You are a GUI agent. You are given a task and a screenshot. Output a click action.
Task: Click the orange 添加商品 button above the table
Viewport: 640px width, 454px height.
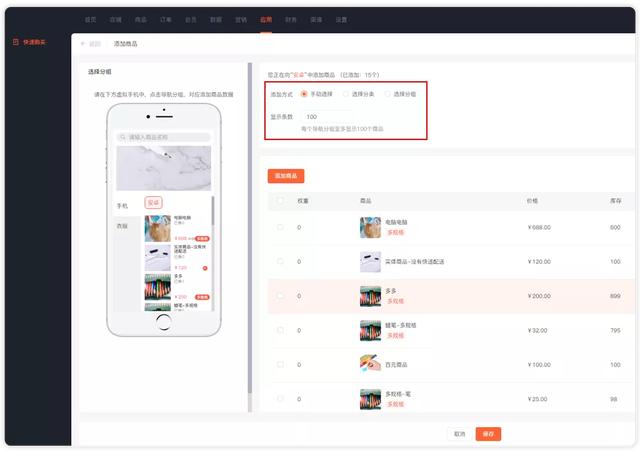pyautogui.click(x=286, y=176)
